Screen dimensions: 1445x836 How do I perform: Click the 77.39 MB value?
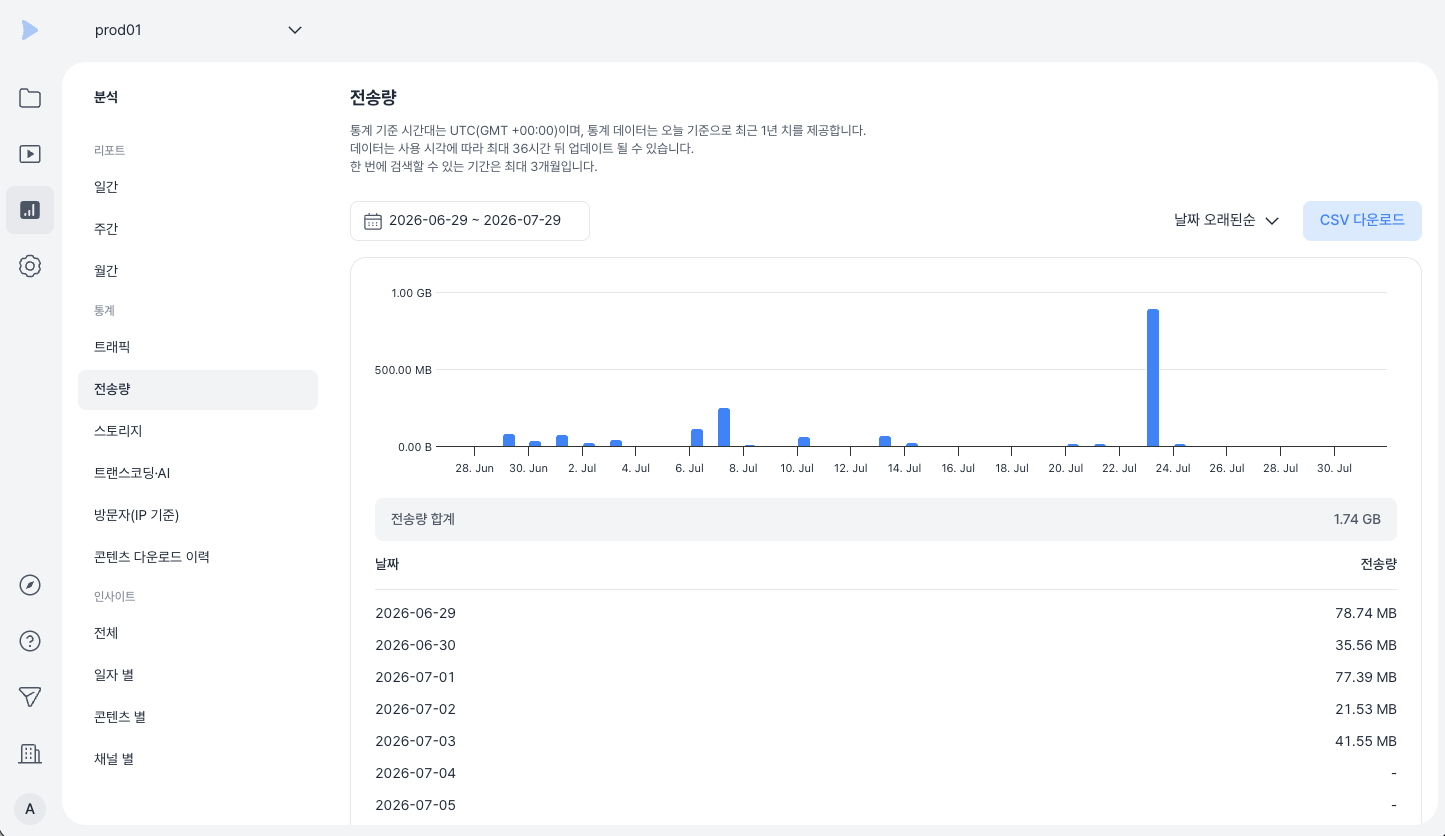pyautogui.click(x=1366, y=677)
